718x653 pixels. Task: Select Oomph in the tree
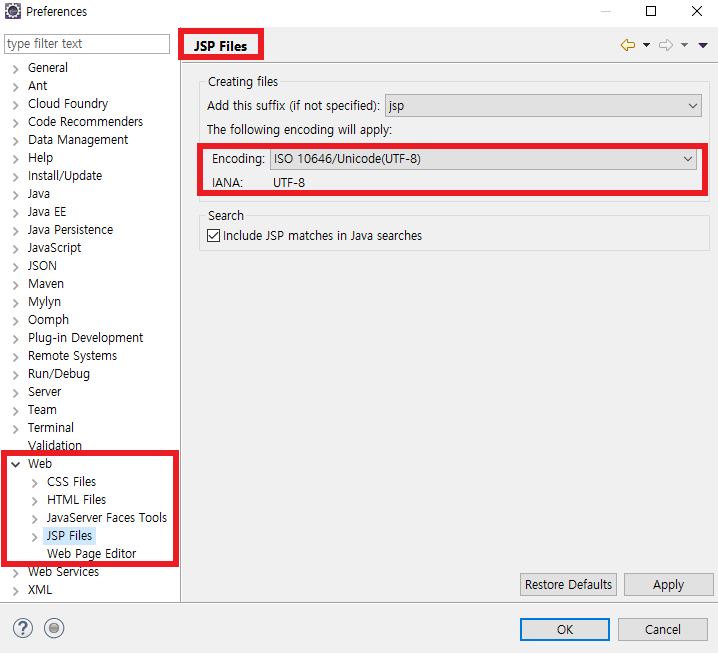coord(48,320)
